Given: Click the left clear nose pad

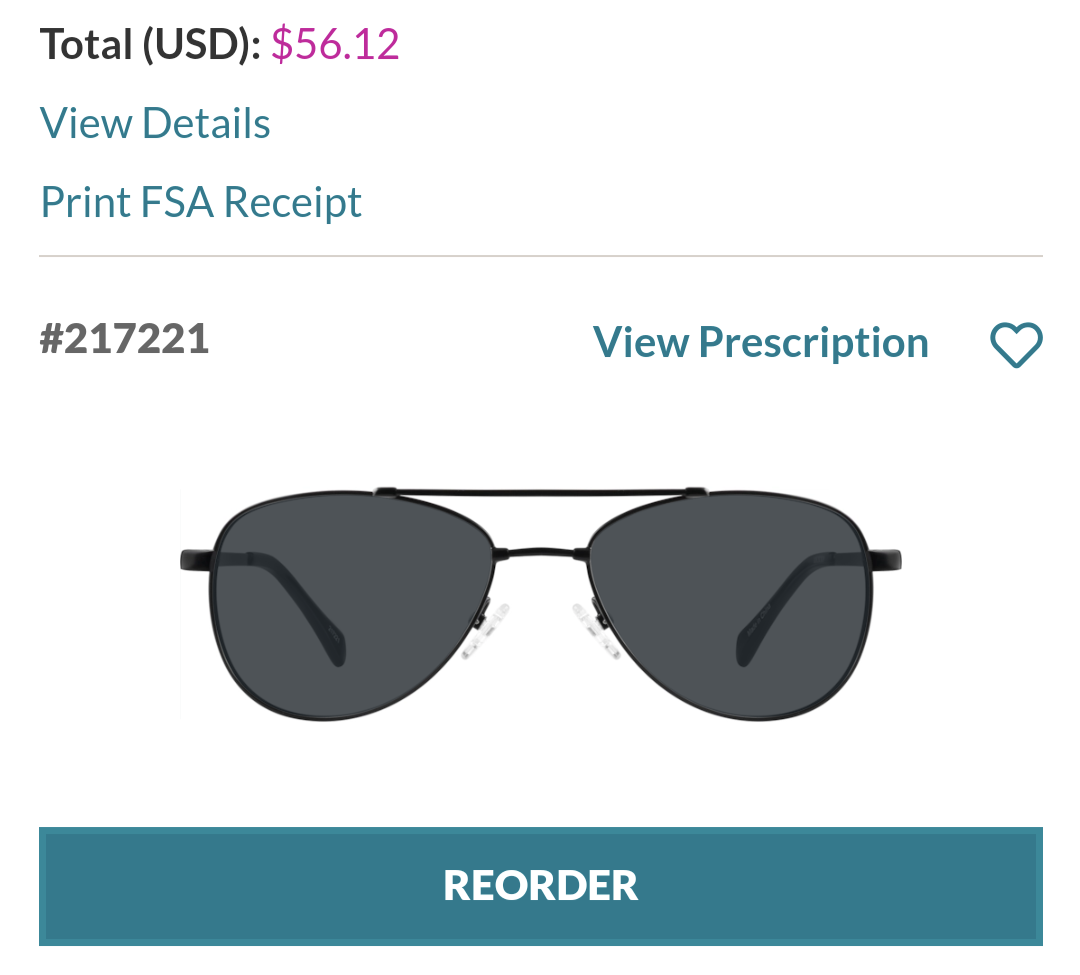Looking at the screenshot, I should 487,630.
